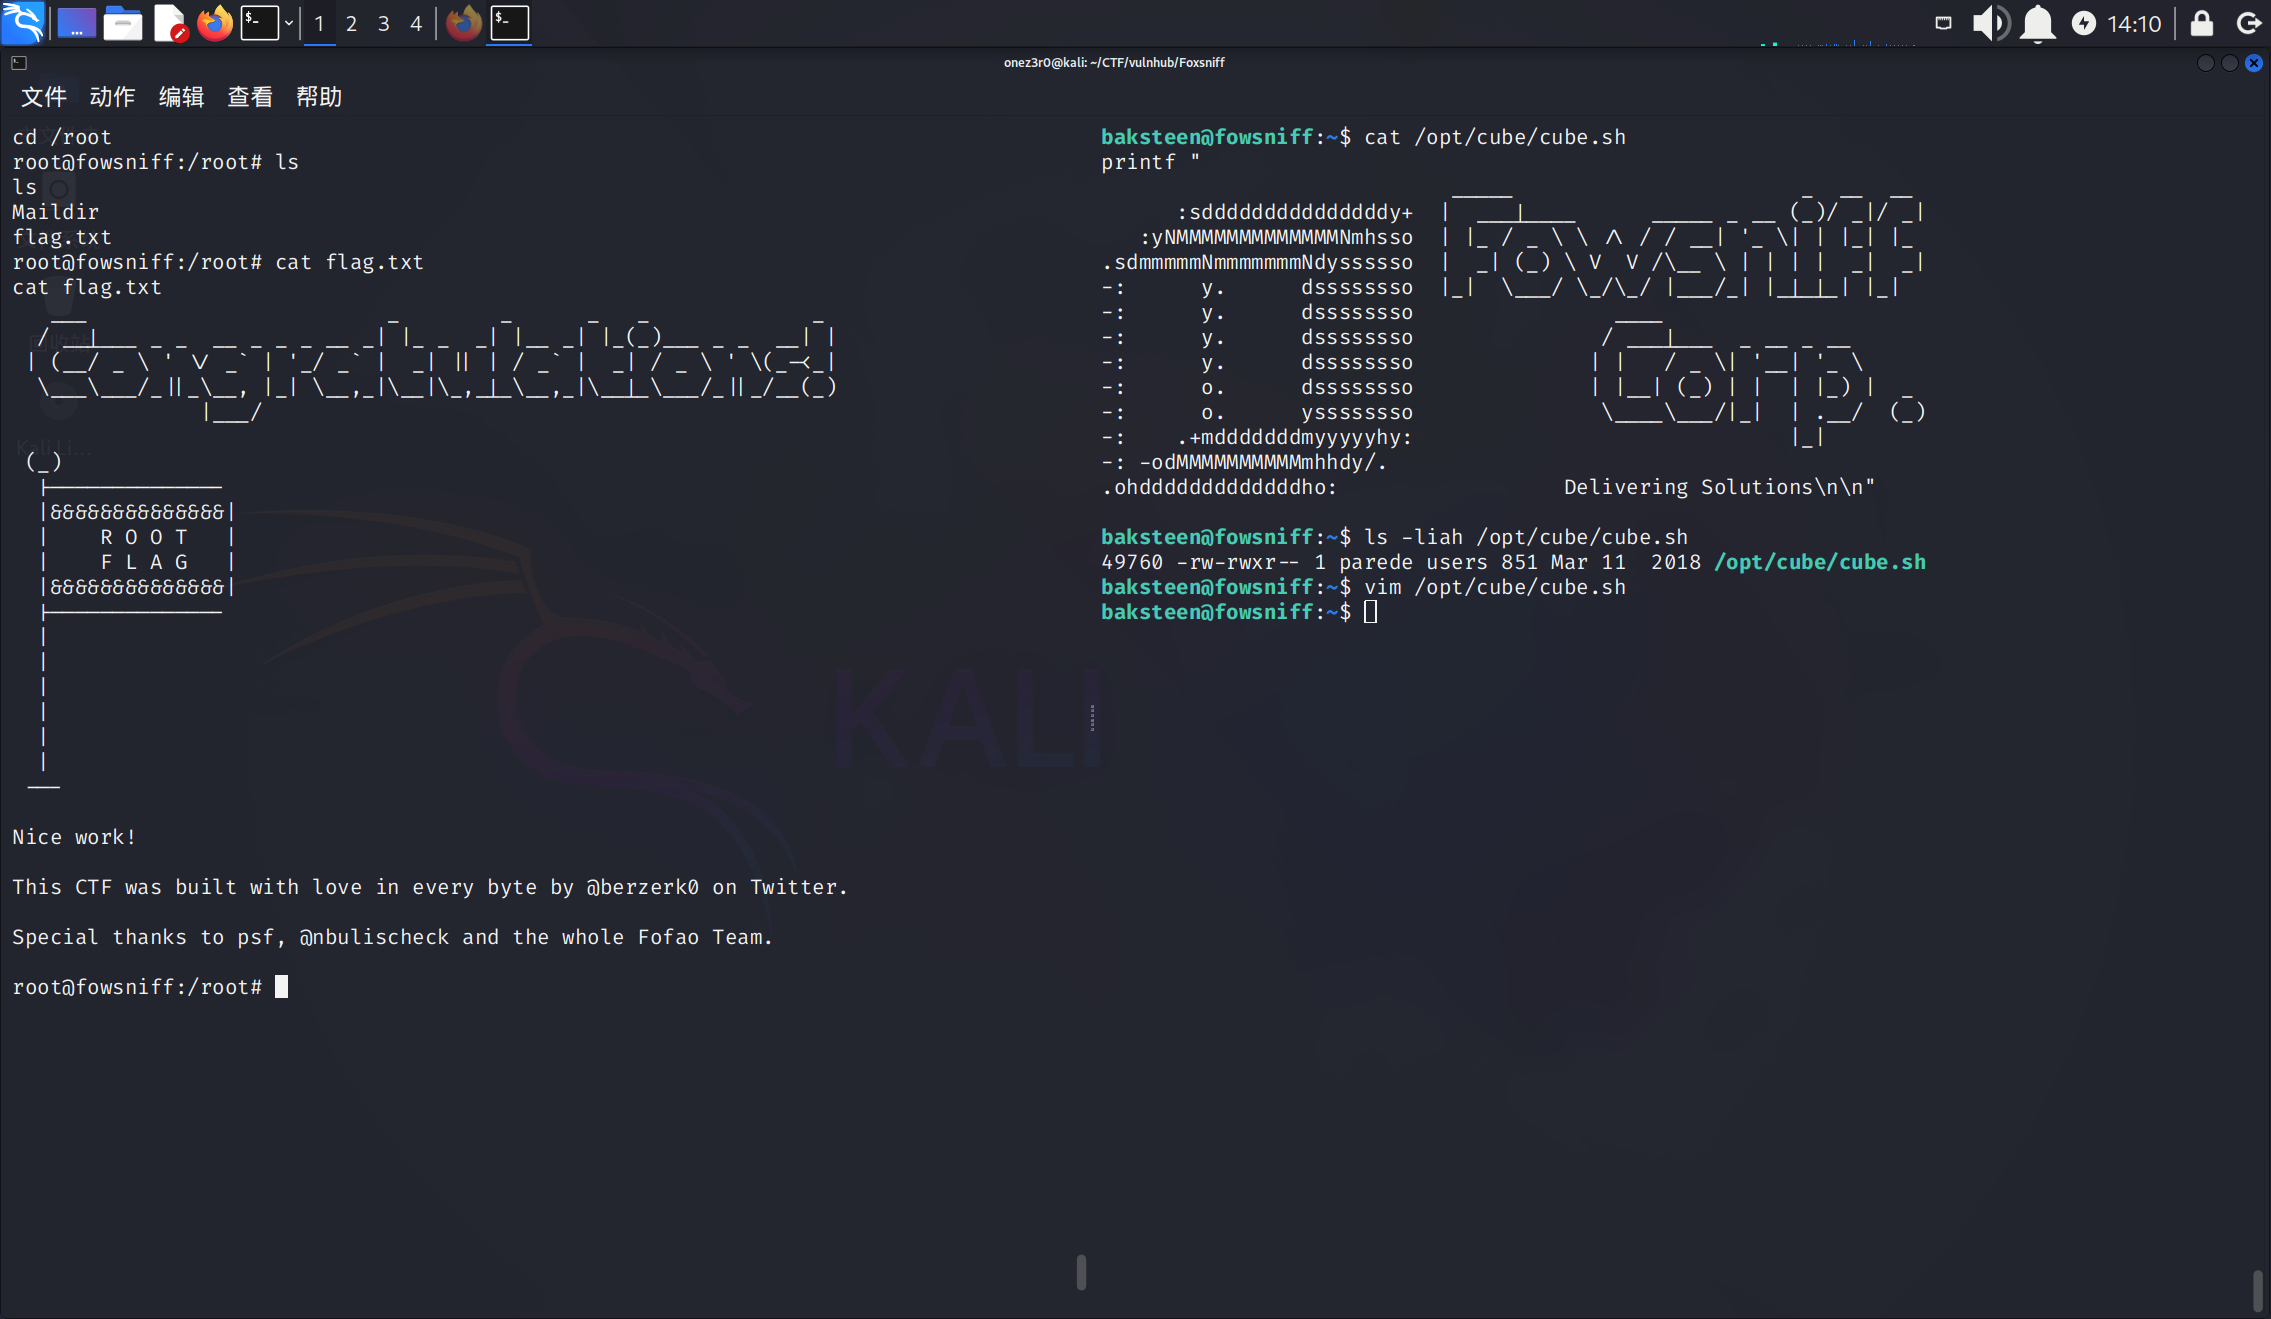Open the Kali dragon applications menu
This screenshot has height=1319, width=2271.
[x=22, y=22]
